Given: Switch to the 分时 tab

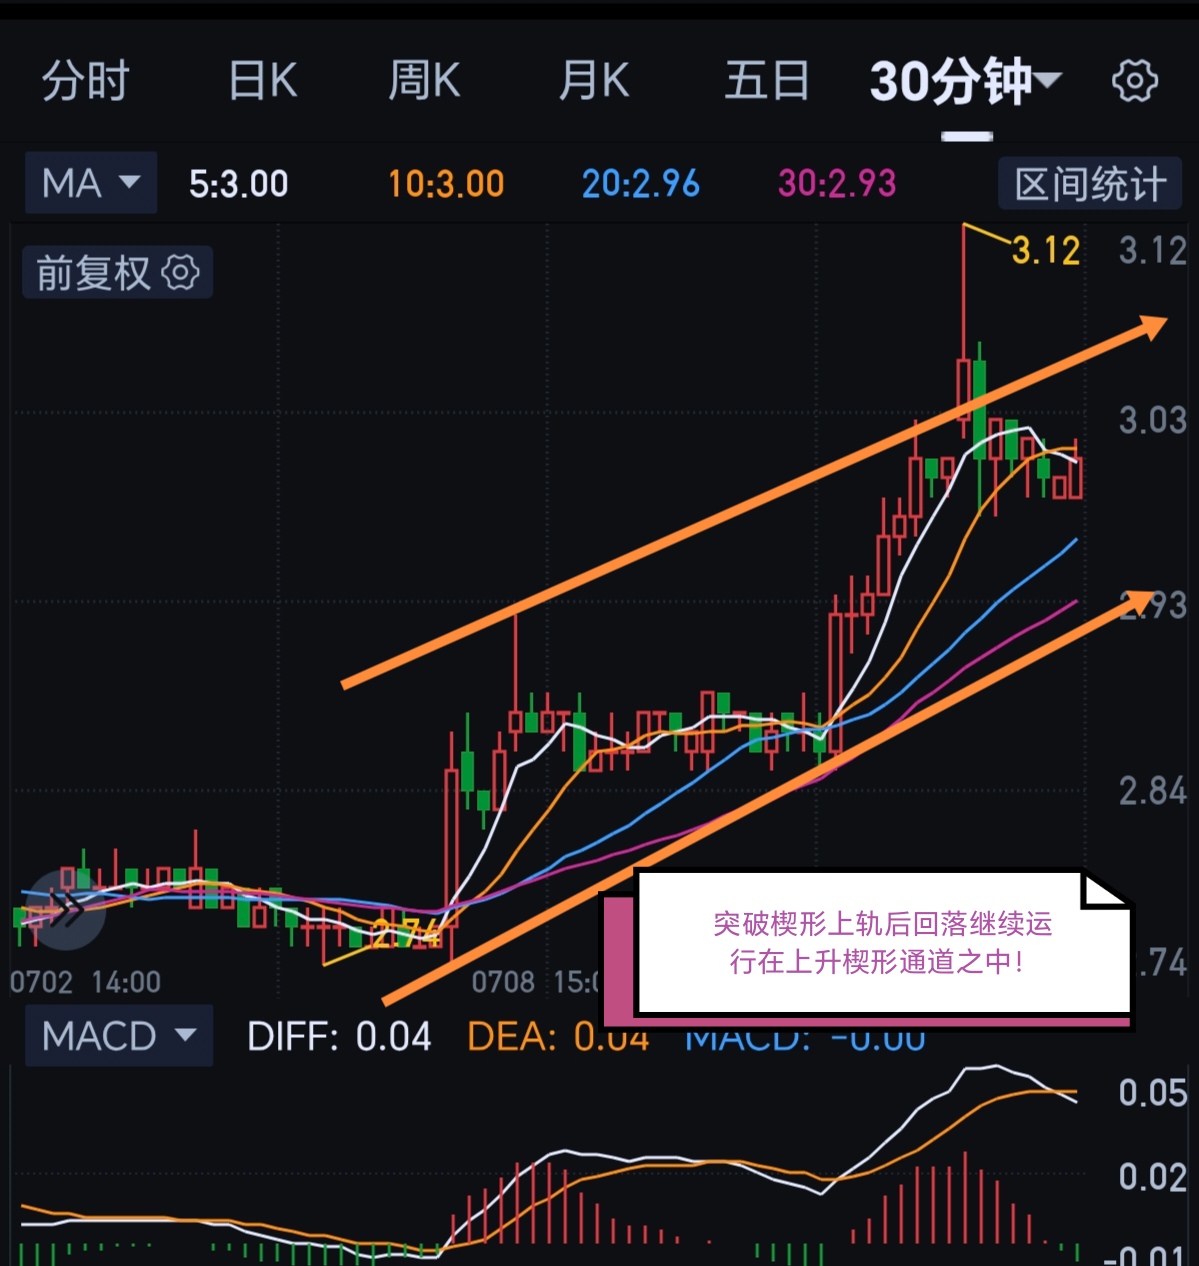Looking at the screenshot, I should [86, 81].
